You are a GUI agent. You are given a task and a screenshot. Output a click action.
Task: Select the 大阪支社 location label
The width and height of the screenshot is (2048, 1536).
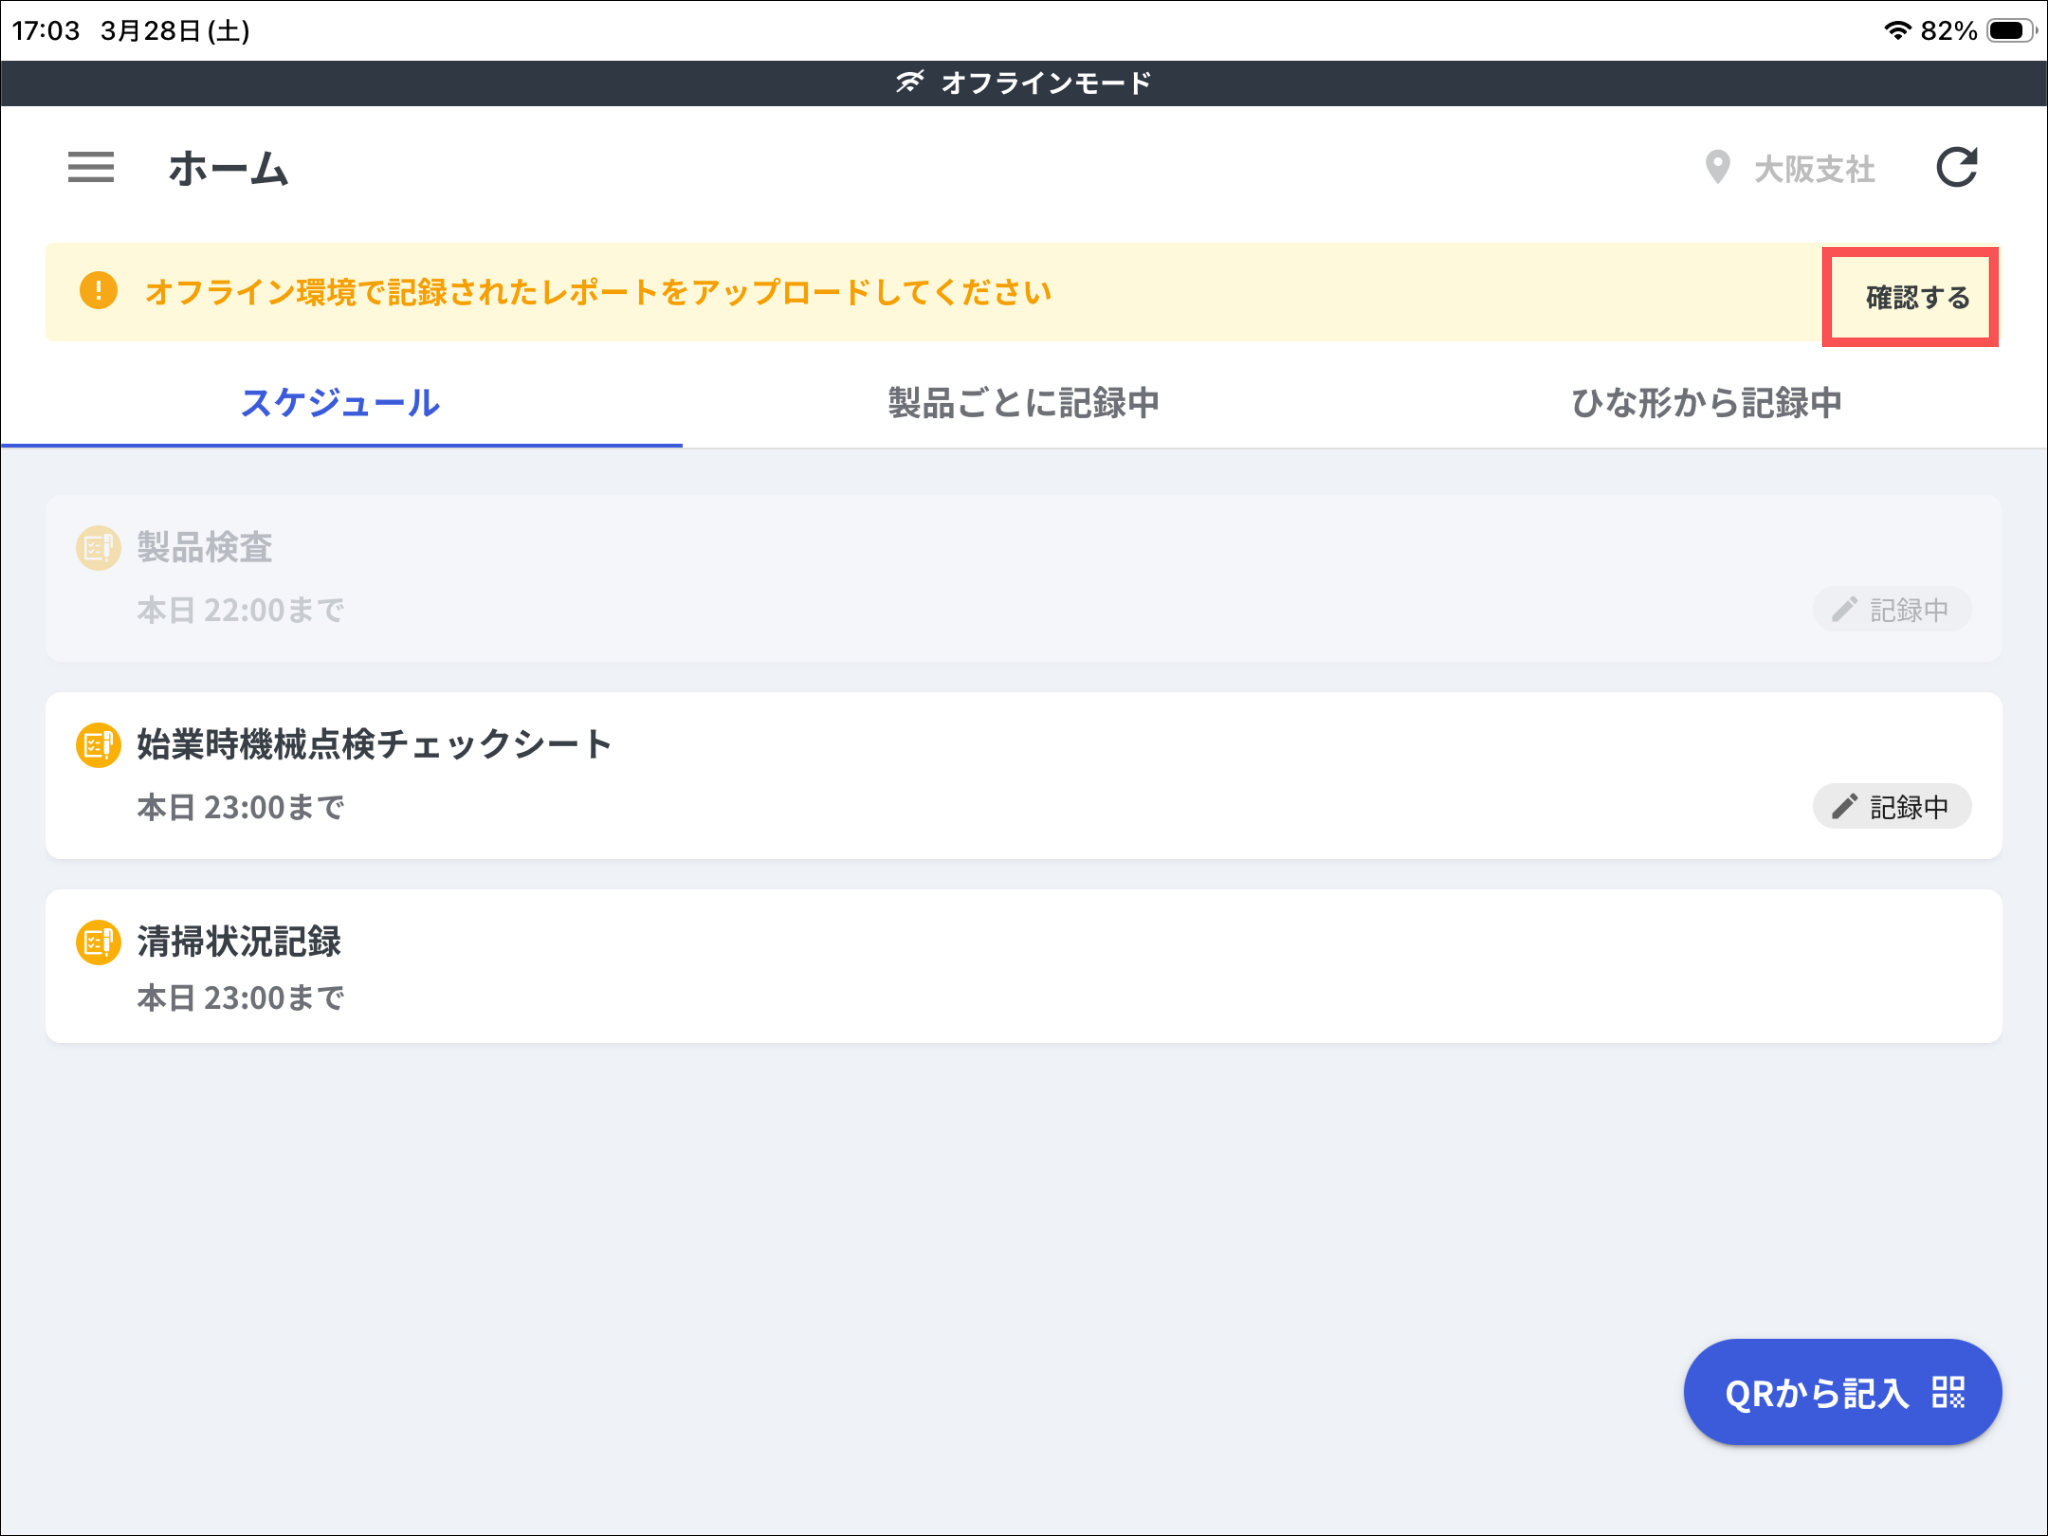(1814, 169)
